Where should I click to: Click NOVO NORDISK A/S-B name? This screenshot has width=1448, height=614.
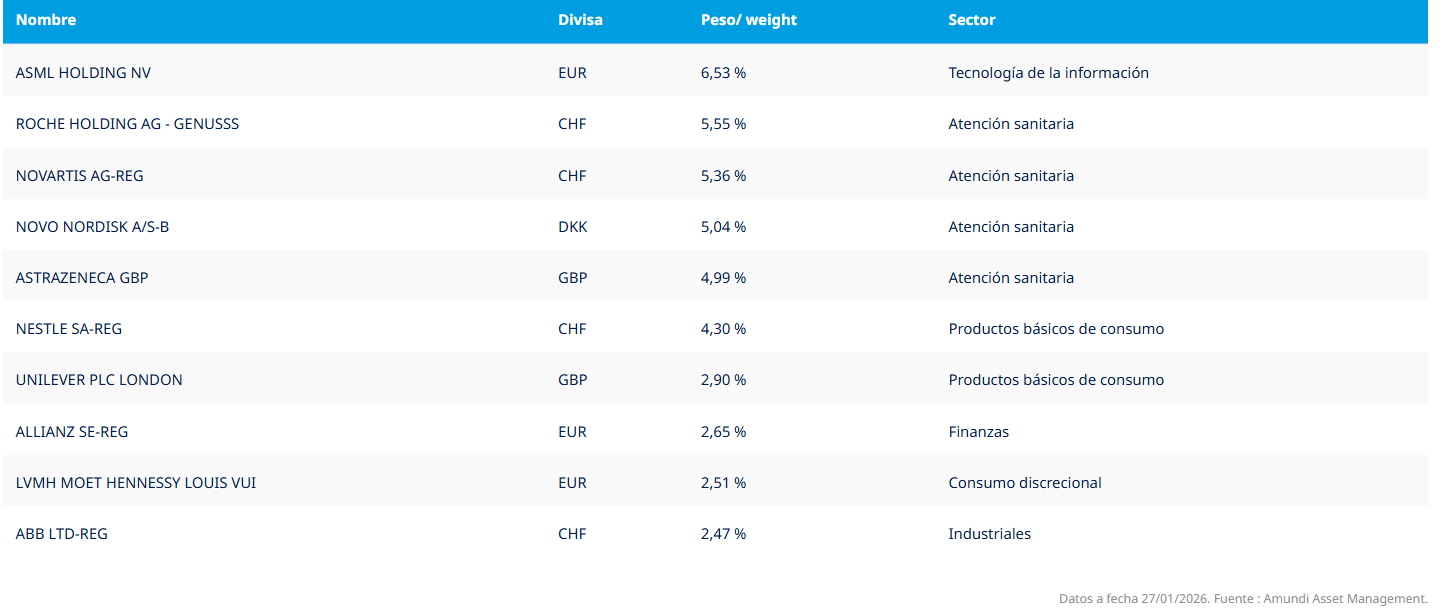92,227
